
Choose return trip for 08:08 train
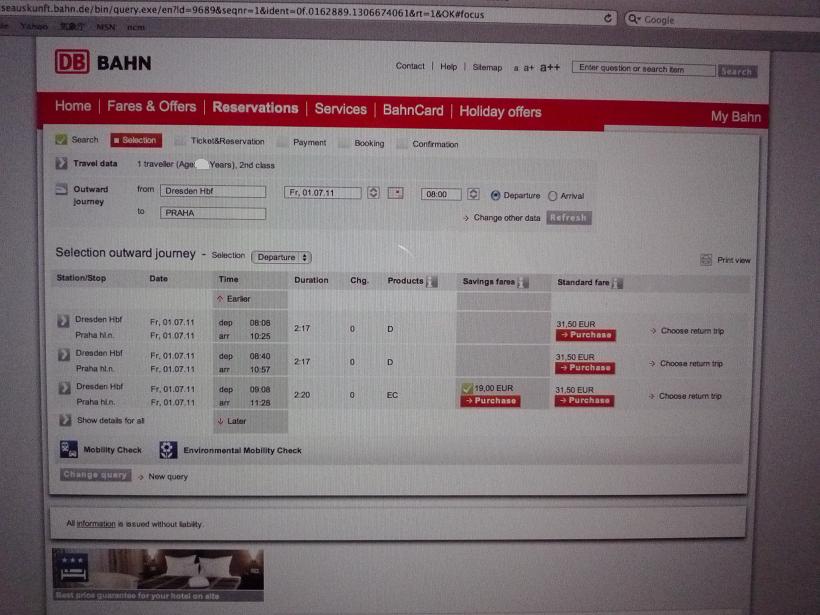688,331
